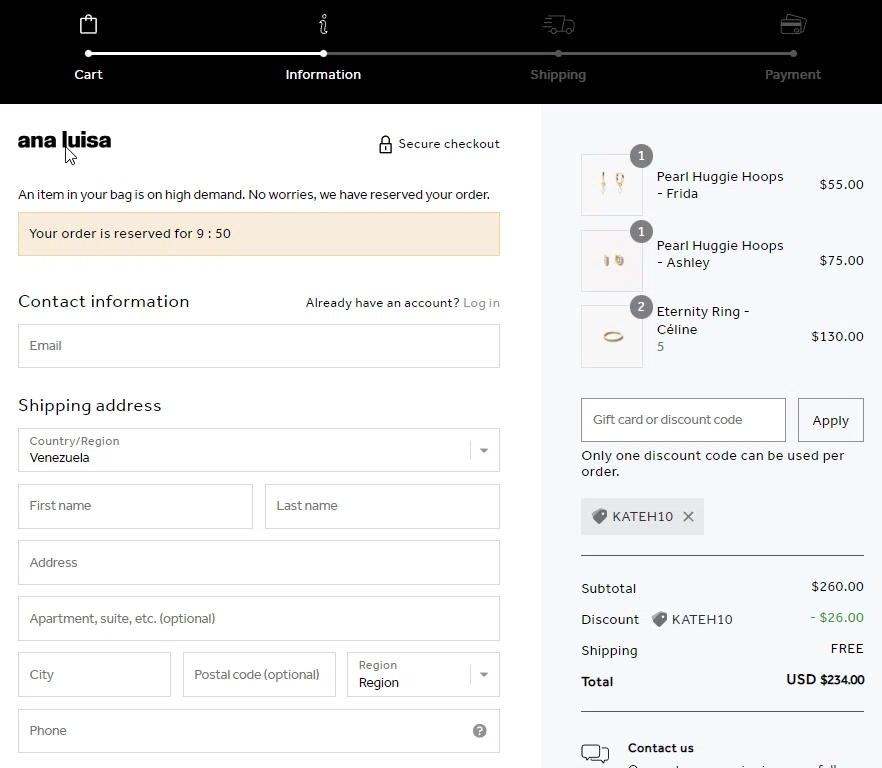Click the Phone field help icon
The height and width of the screenshot is (768, 882).
[x=479, y=731]
